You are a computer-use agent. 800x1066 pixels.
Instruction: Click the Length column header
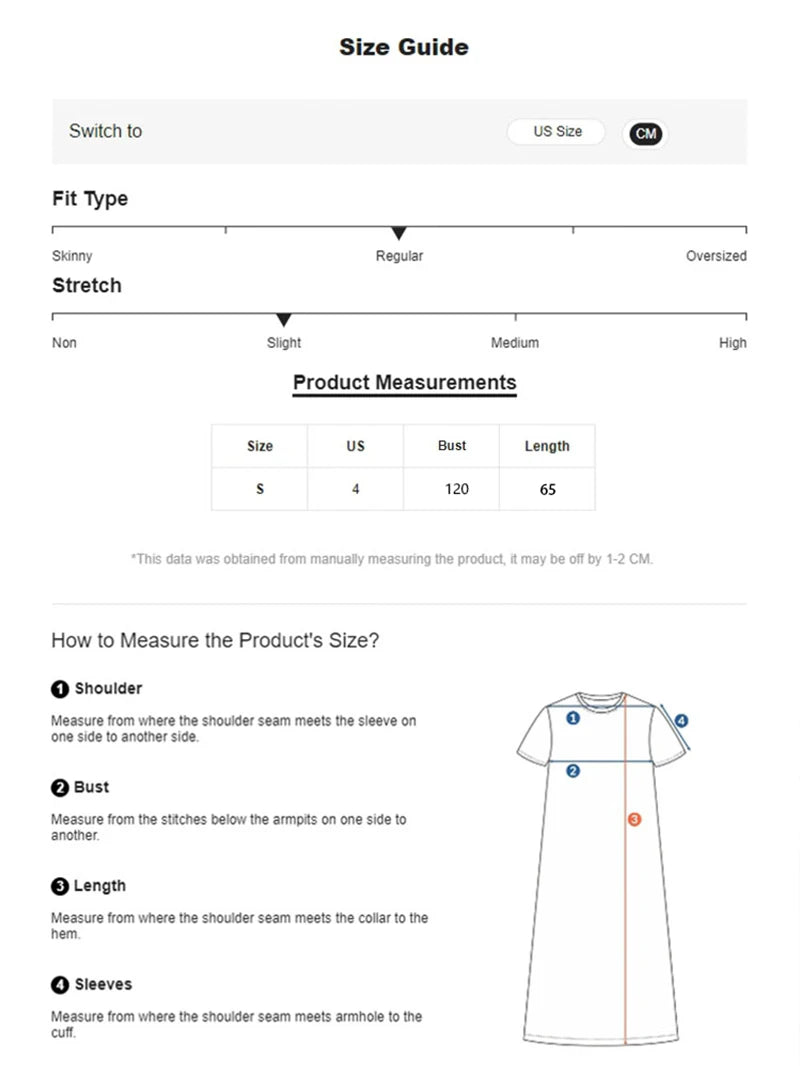tap(547, 446)
